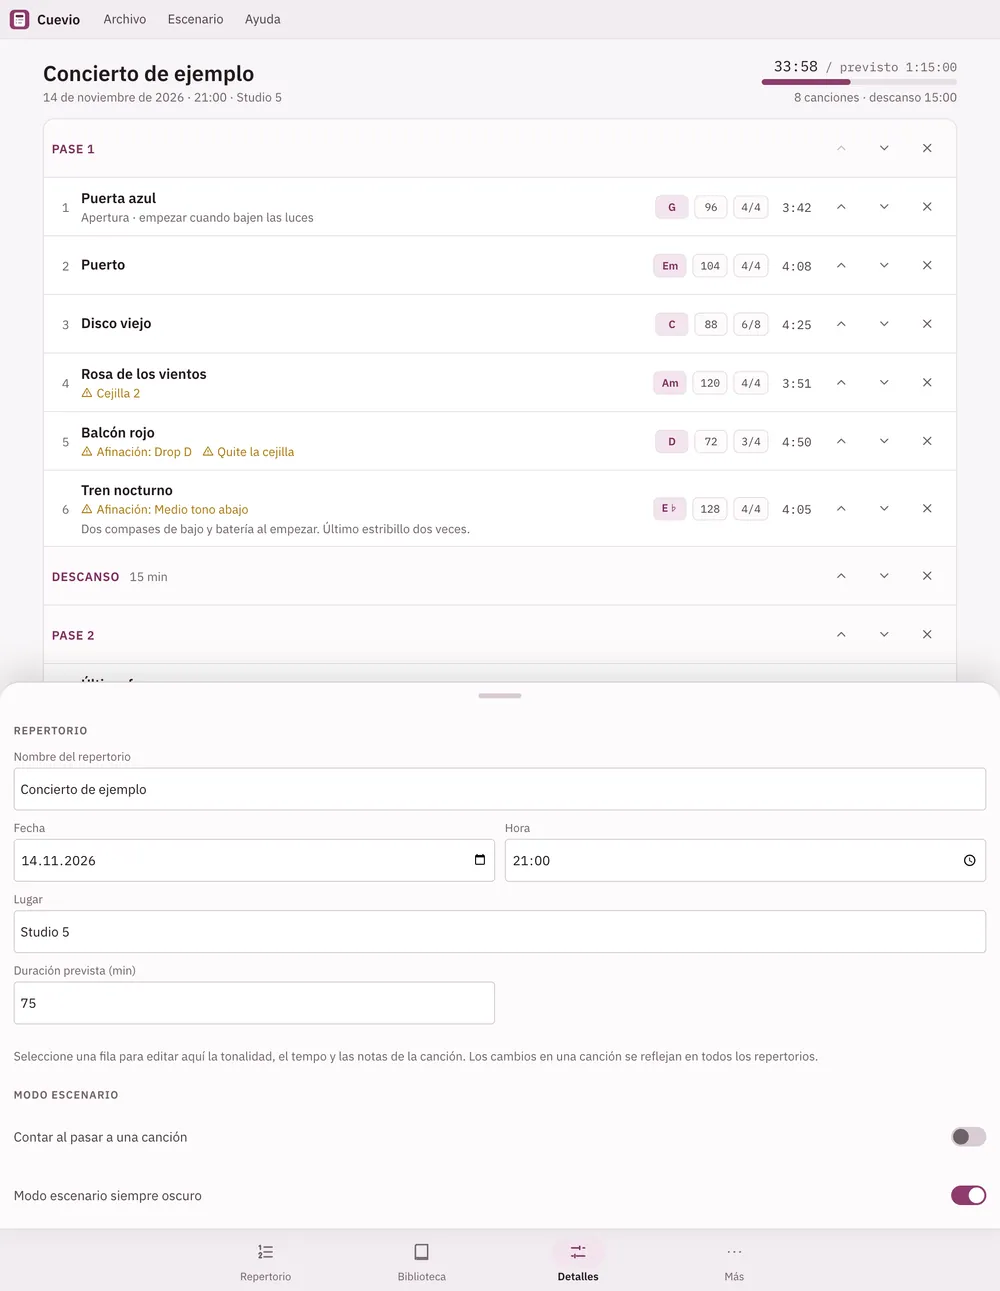Open the time picker clock icon
Screen dimensions: 1000x1291
click(969, 860)
